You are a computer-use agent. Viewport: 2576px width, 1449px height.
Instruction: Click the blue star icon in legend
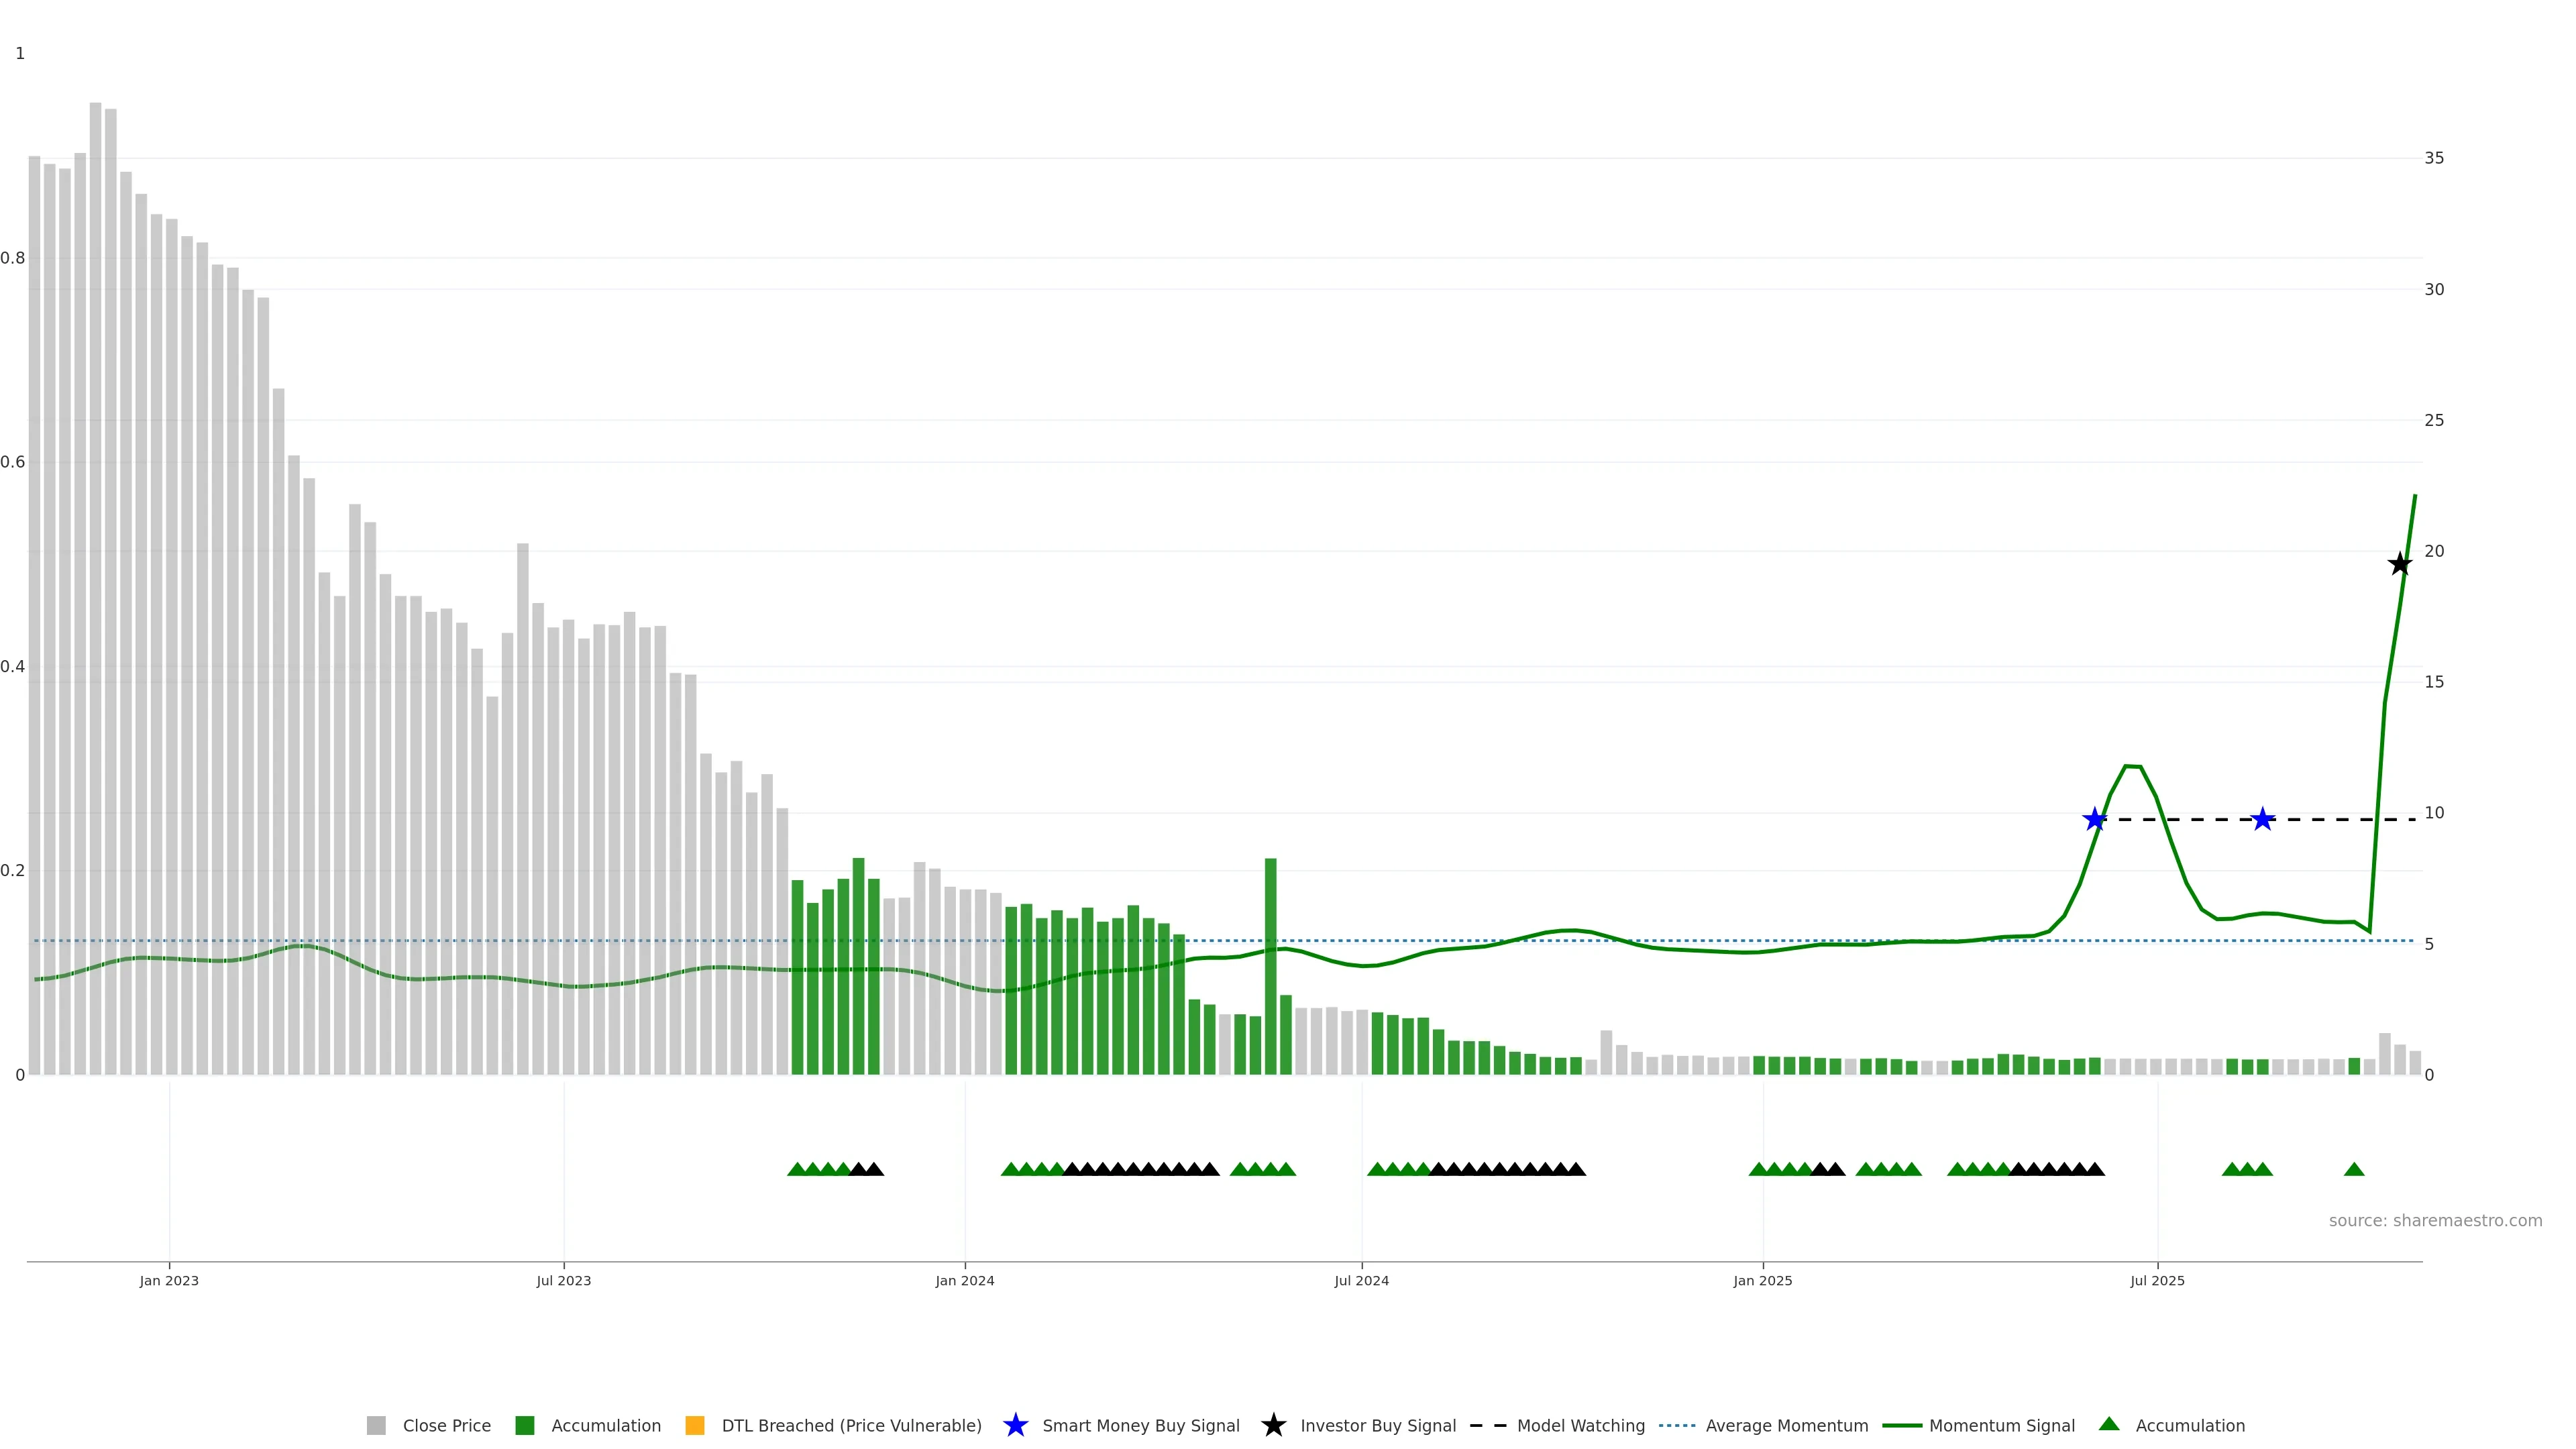tap(1015, 1425)
